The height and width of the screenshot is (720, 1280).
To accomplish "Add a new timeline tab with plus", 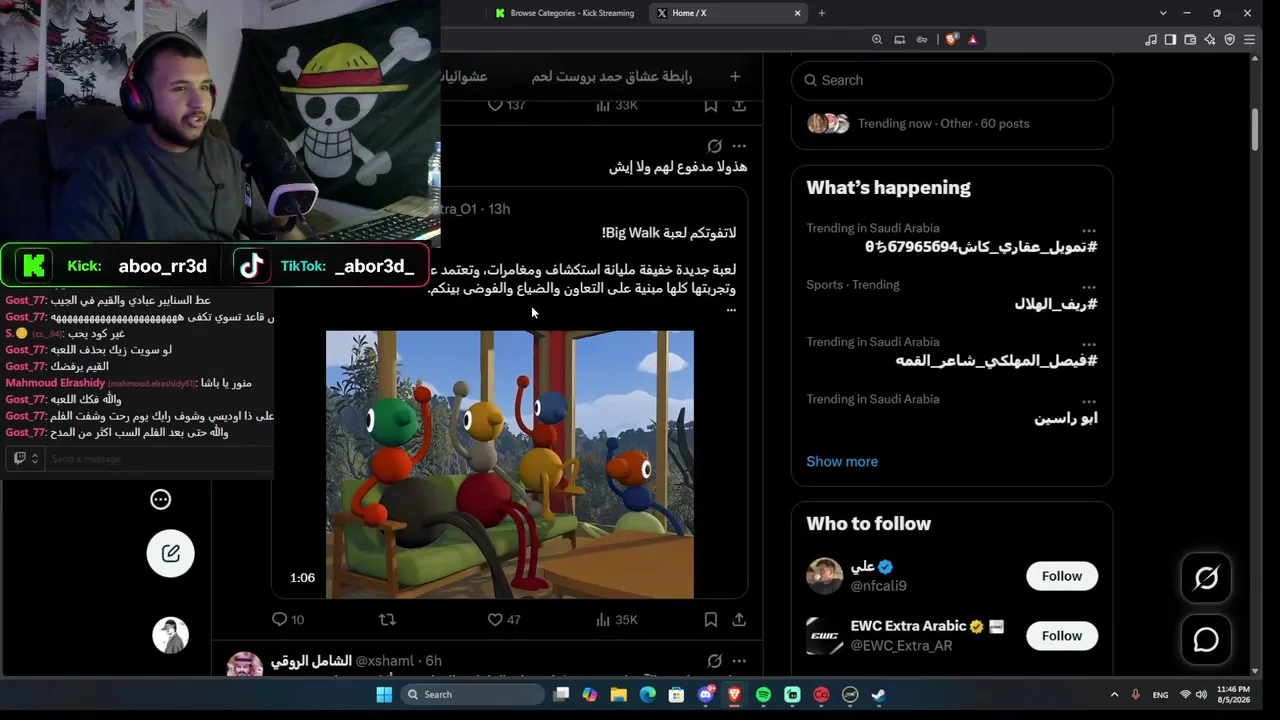I will pyautogui.click(x=735, y=77).
